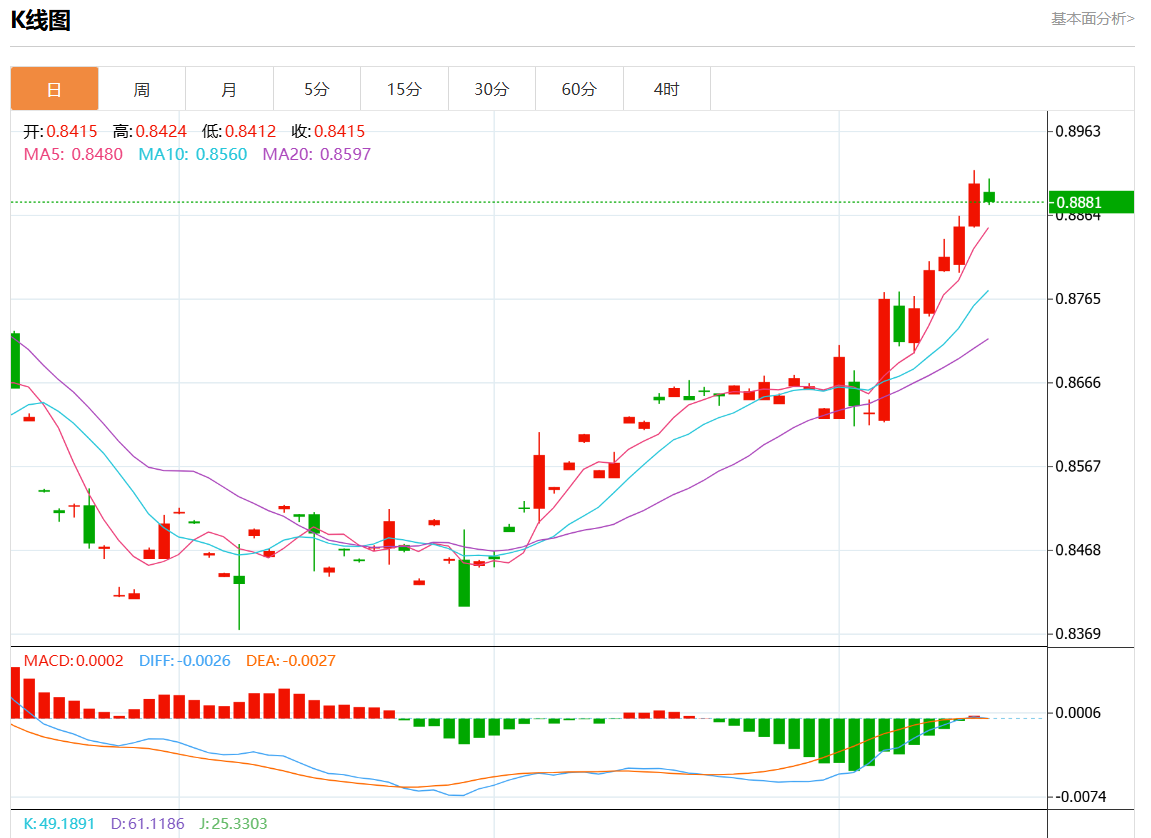
Task: Open the 基本面分析 link
Action: [1092, 18]
